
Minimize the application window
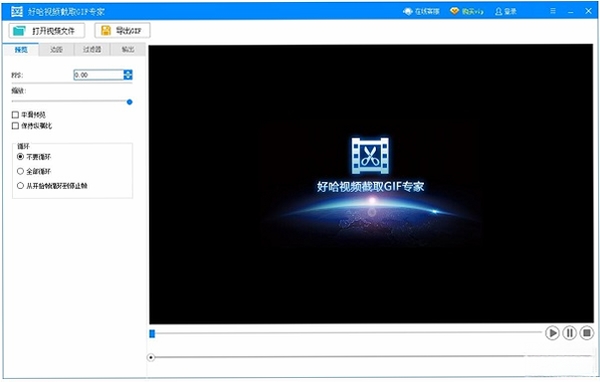point(571,11)
